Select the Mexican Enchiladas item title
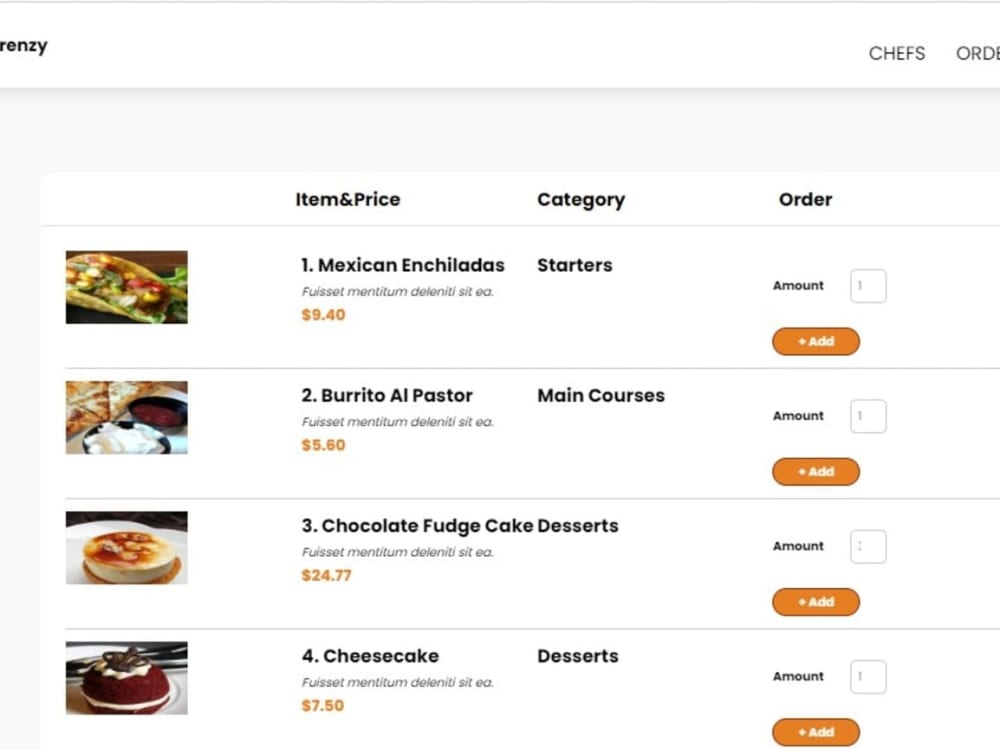Image resolution: width=1000 pixels, height=750 pixels. pyautogui.click(x=403, y=265)
